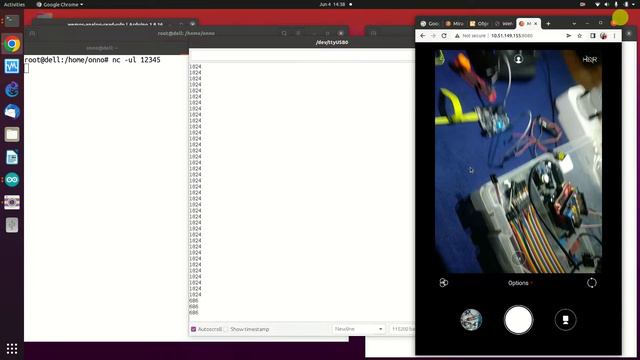Go back in the Chrome browser

423,36
